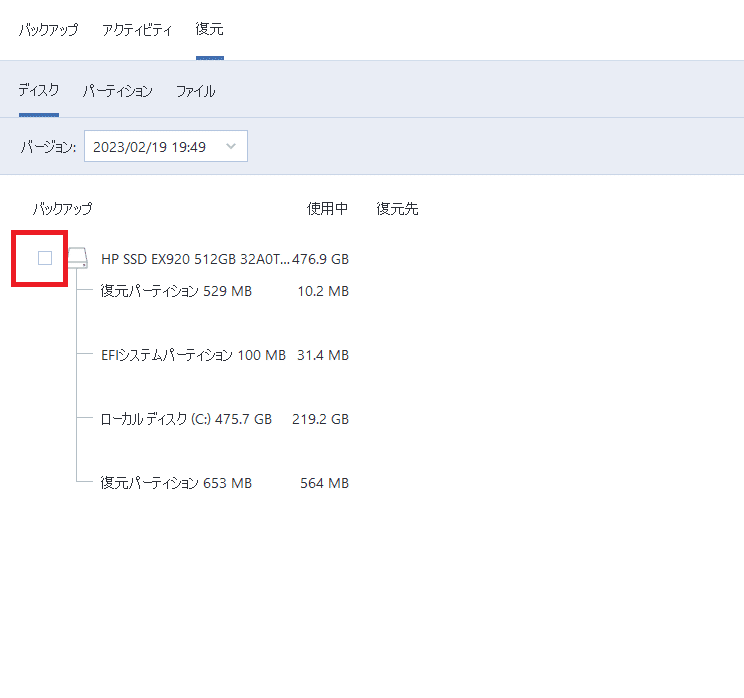
Task: Click the 31.4 MB used value
Action: coord(323,355)
